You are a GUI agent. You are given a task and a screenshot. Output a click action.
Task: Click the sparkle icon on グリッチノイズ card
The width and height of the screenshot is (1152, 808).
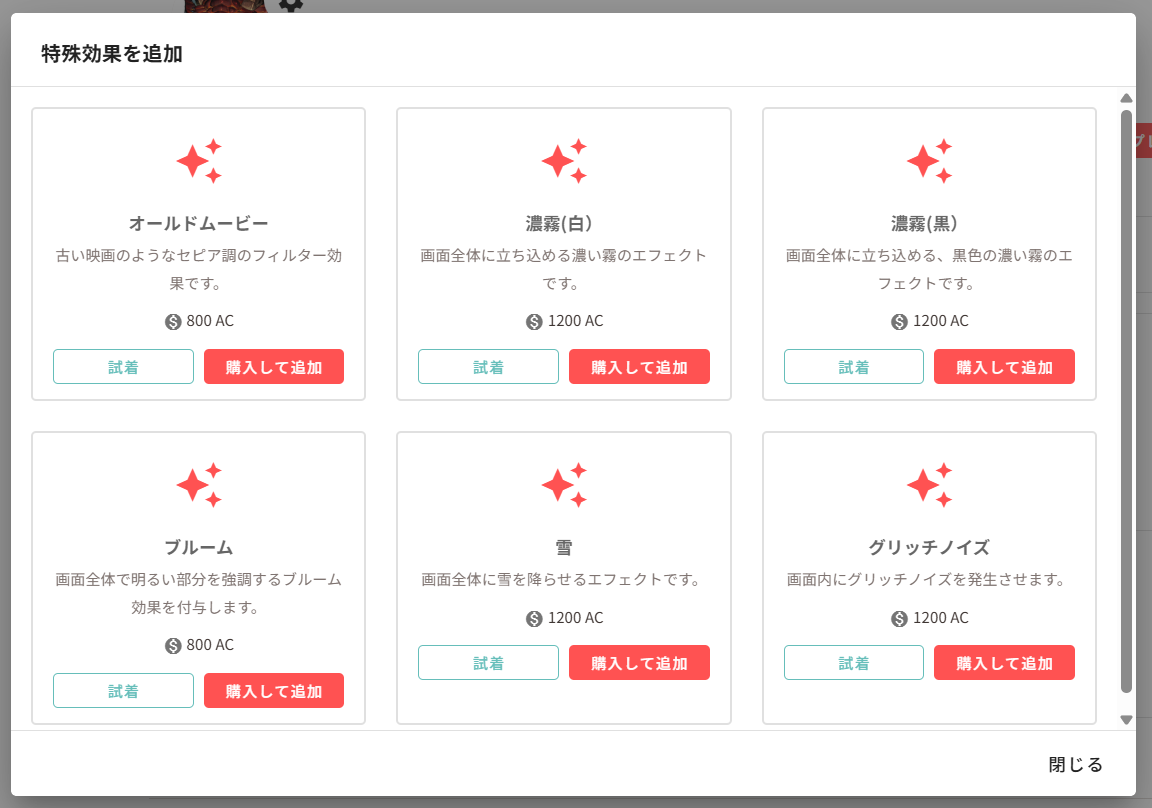[x=929, y=485]
